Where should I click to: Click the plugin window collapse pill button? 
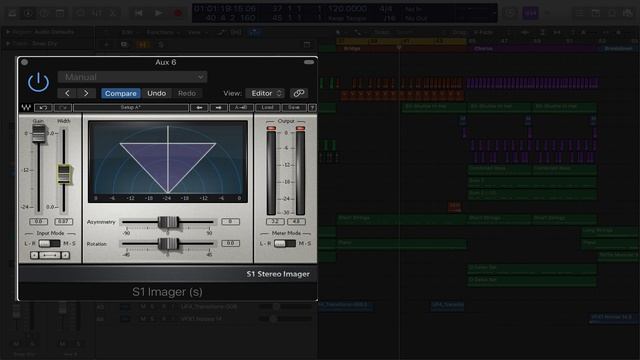pyautogui.click(x=309, y=62)
